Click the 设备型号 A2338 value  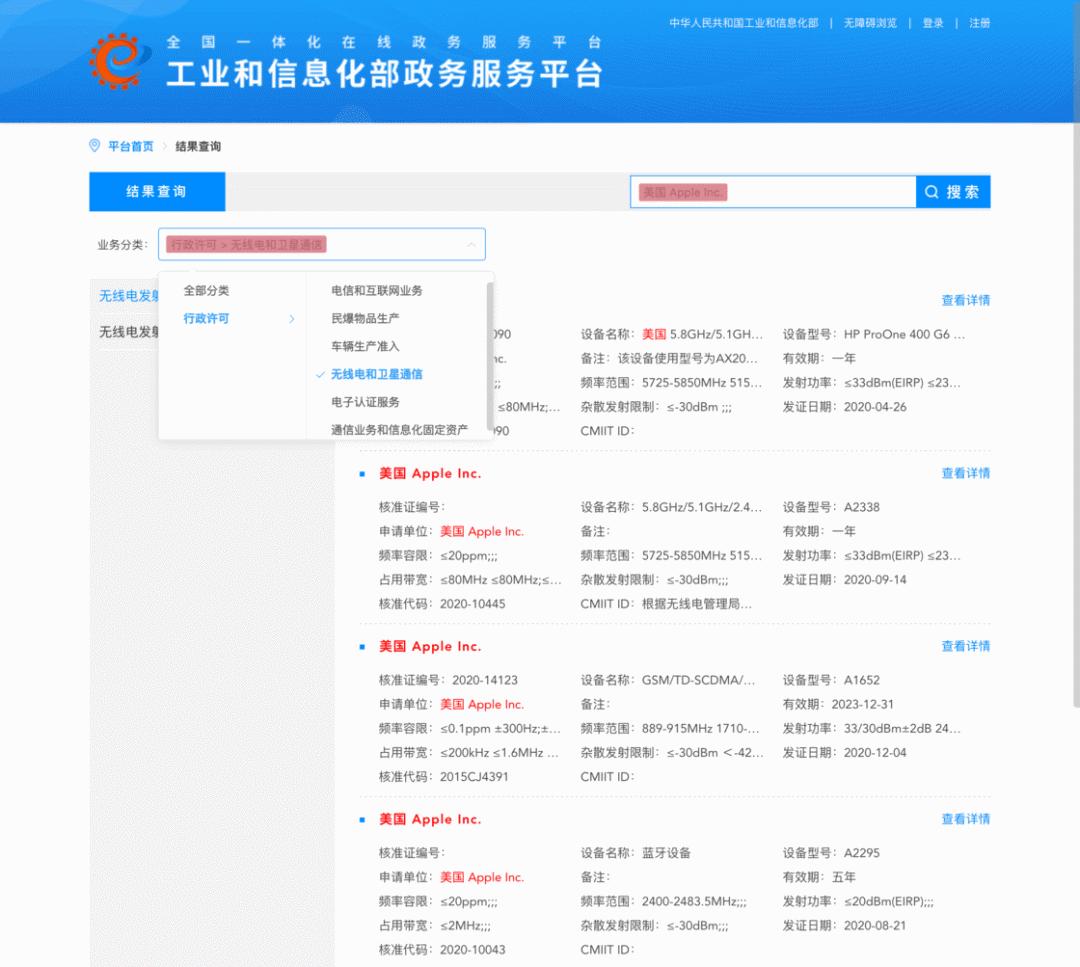pyautogui.click(x=862, y=507)
